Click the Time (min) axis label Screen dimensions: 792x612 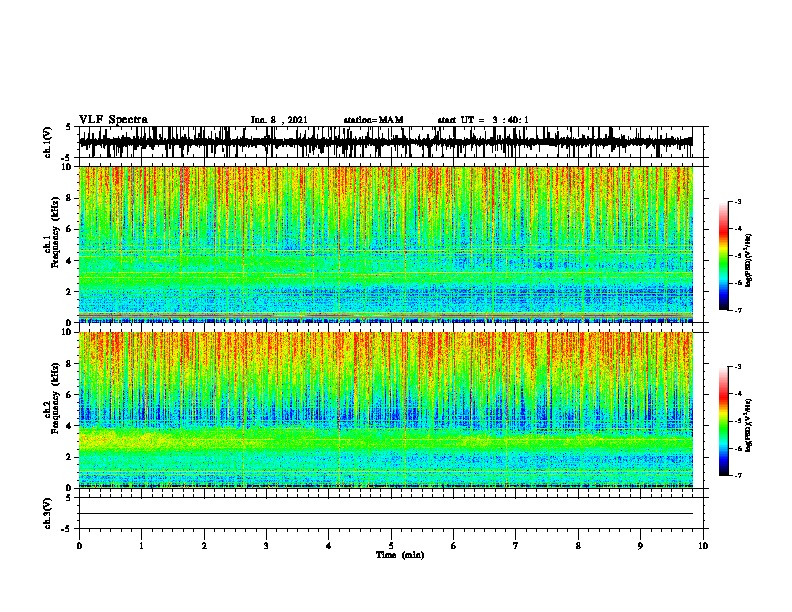pos(400,555)
